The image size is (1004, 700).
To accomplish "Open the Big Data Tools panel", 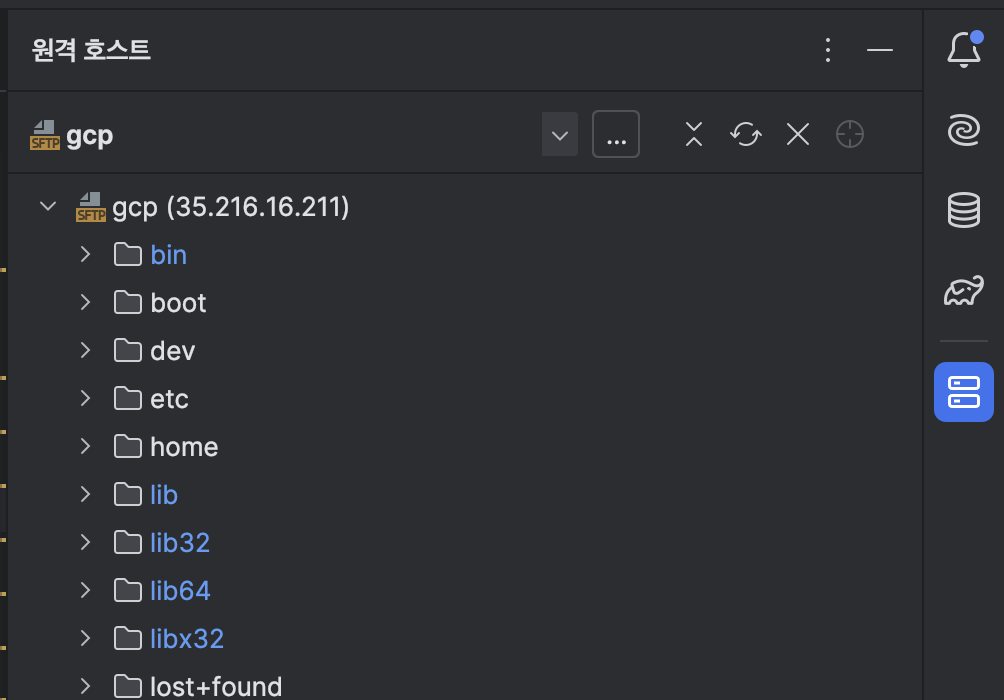I will tap(963, 291).
